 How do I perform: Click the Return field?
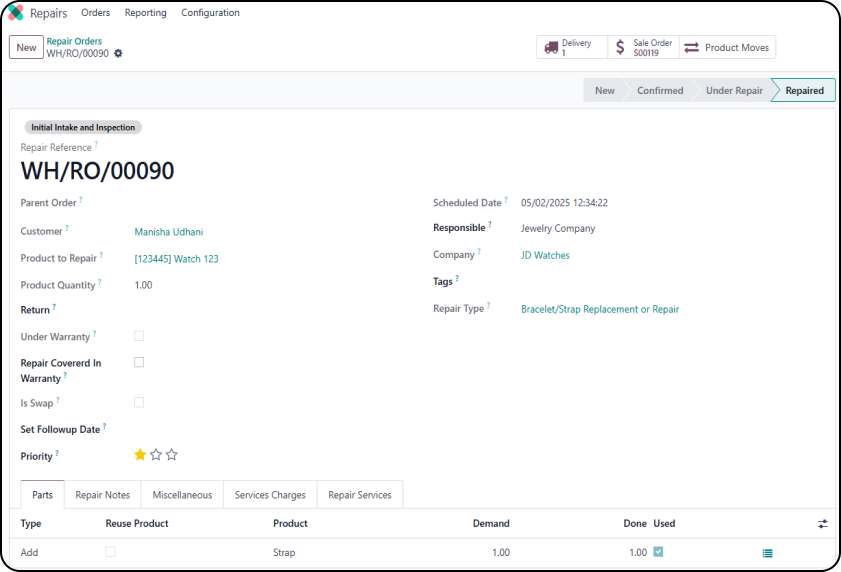click(x=268, y=310)
